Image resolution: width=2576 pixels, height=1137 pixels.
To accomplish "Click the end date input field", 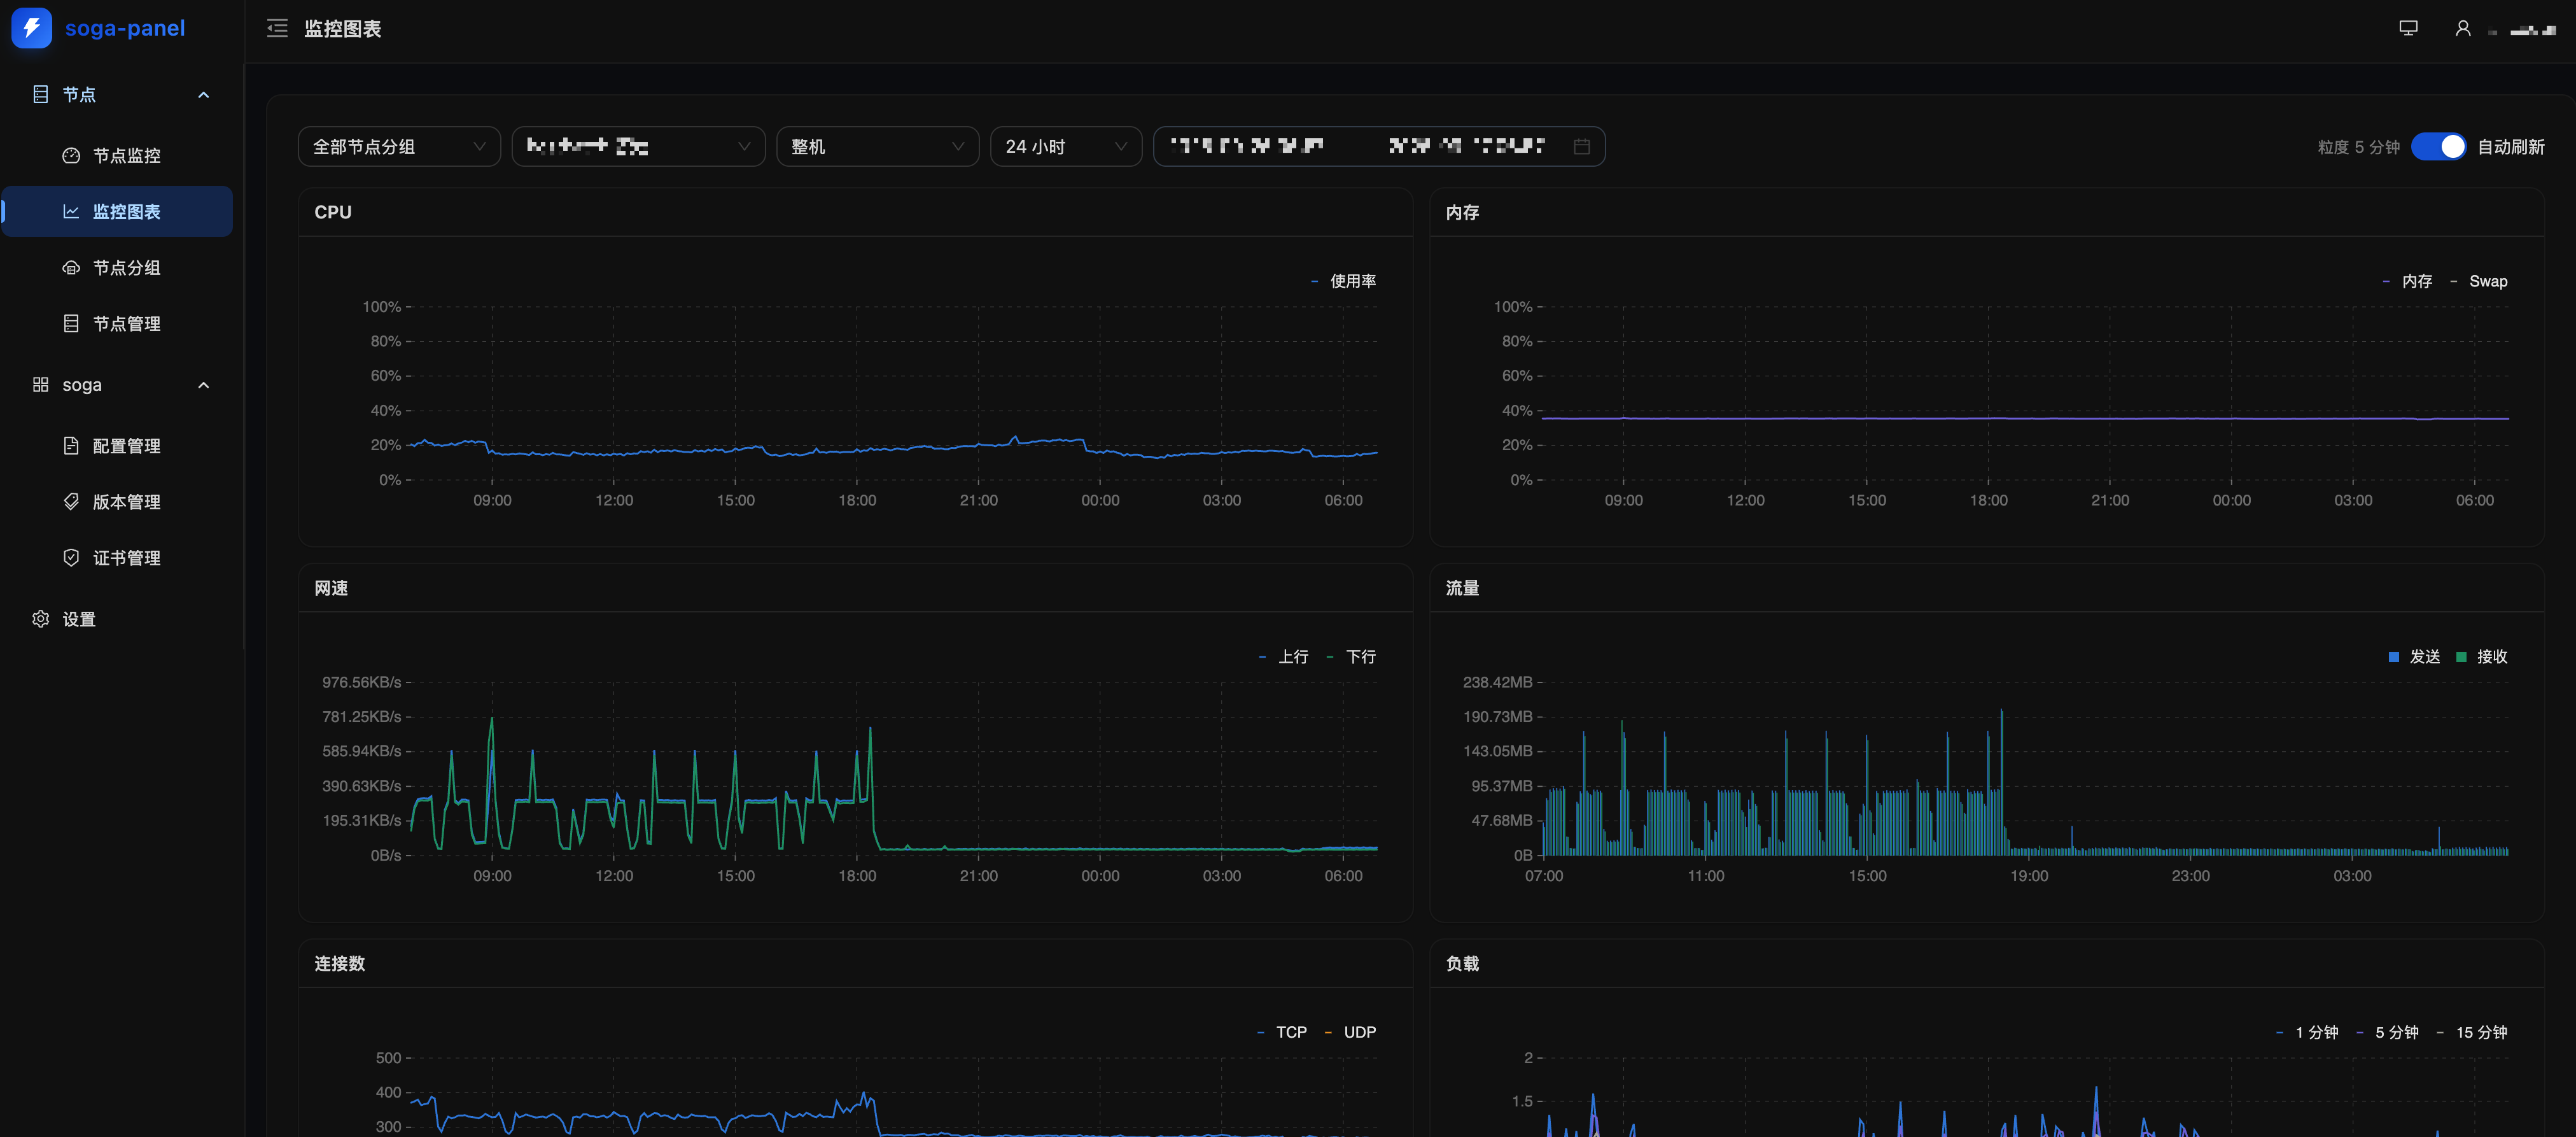I will pyautogui.click(x=1466, y=147).
